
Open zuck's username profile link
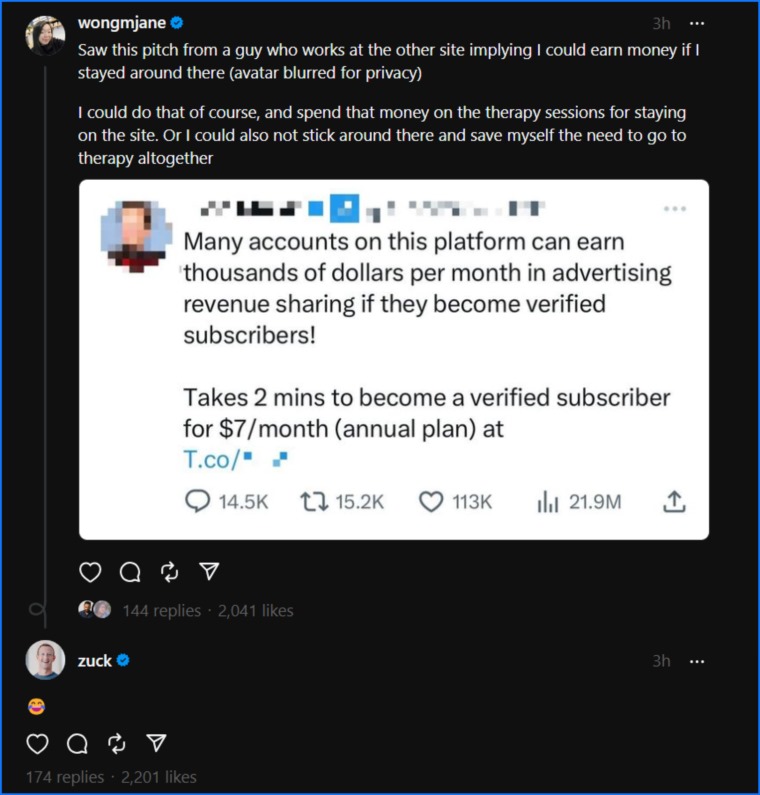click(x=94, y=661)
